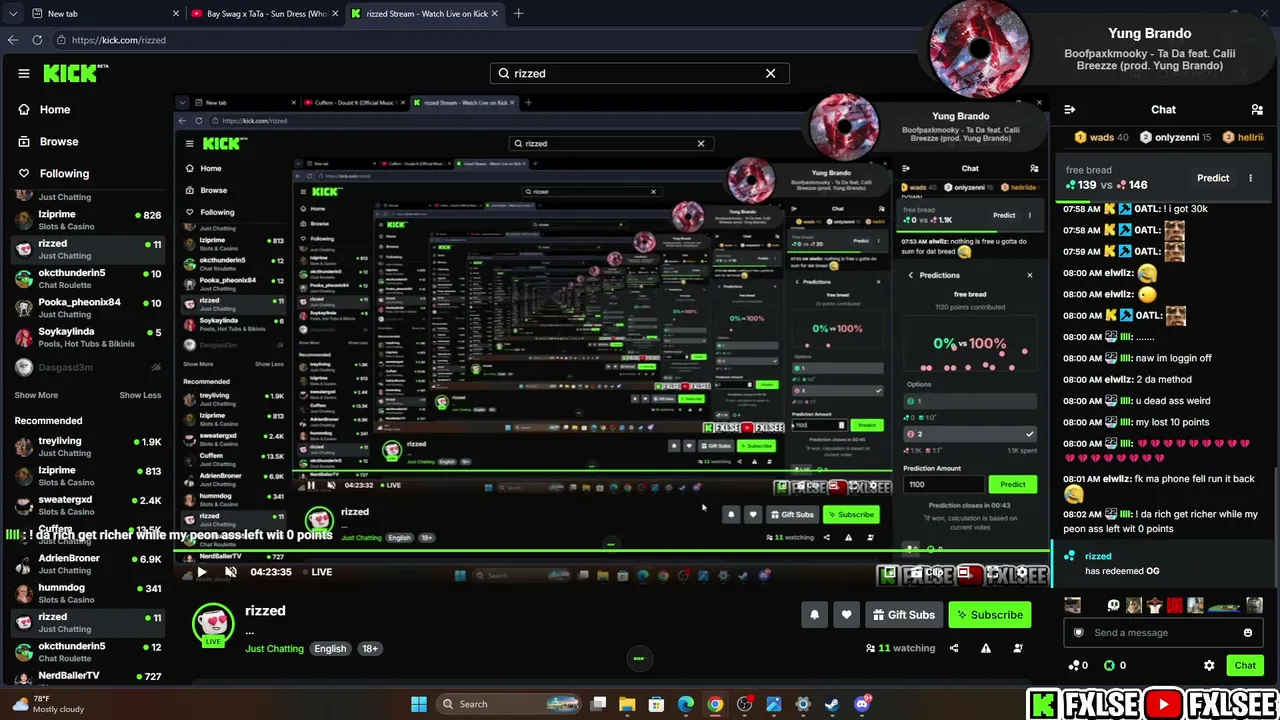Open the Just Chatting category link
The width and height of the screenshot is (1280, 720).
click(x=274, y=649)
